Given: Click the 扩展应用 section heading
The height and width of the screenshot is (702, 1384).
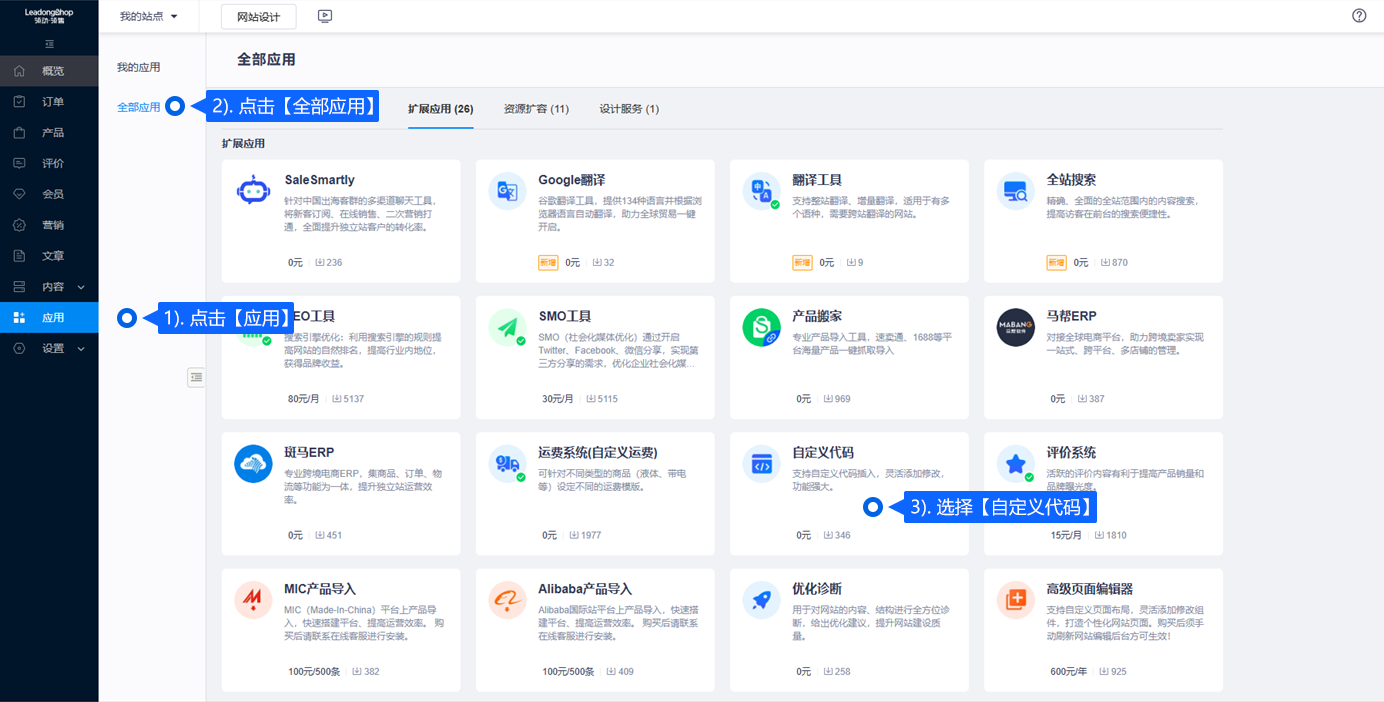Looking at the screenshot, I should [243, 143].
